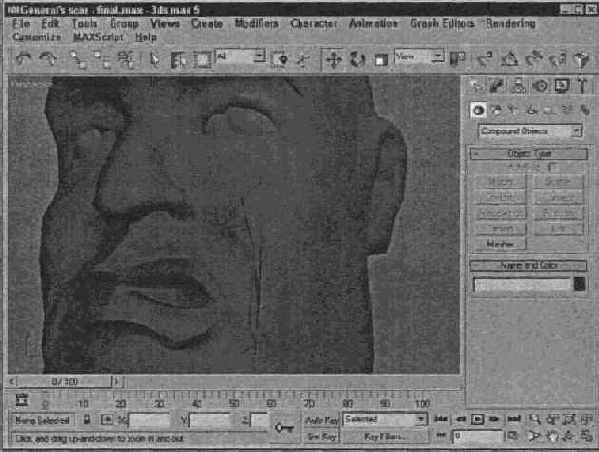
Task: Switch to the Utilities command panel tab
Action: [582, 86]
